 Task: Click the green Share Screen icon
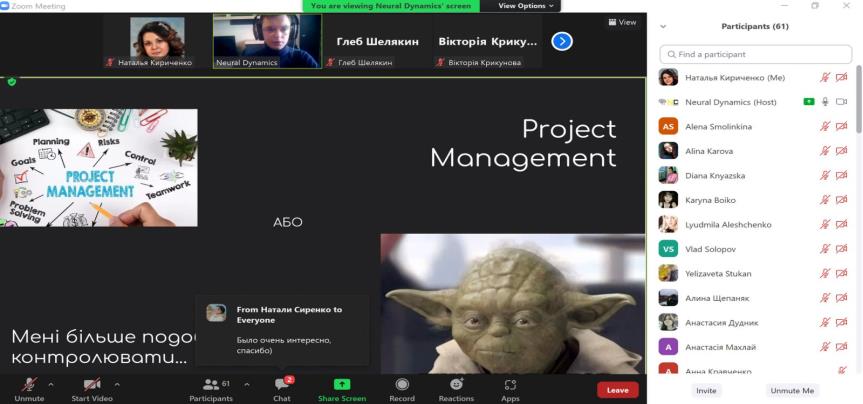pyautogui.click(x=342, y=384)
